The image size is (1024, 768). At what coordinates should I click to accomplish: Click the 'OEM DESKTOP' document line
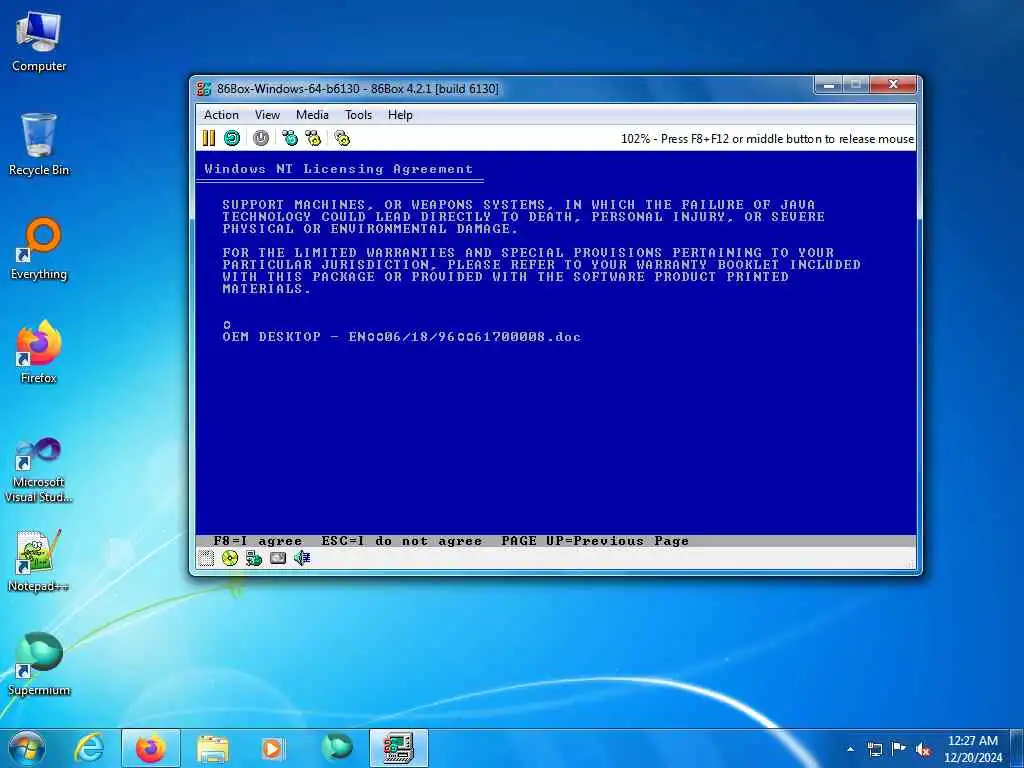[x=401, y=337]
